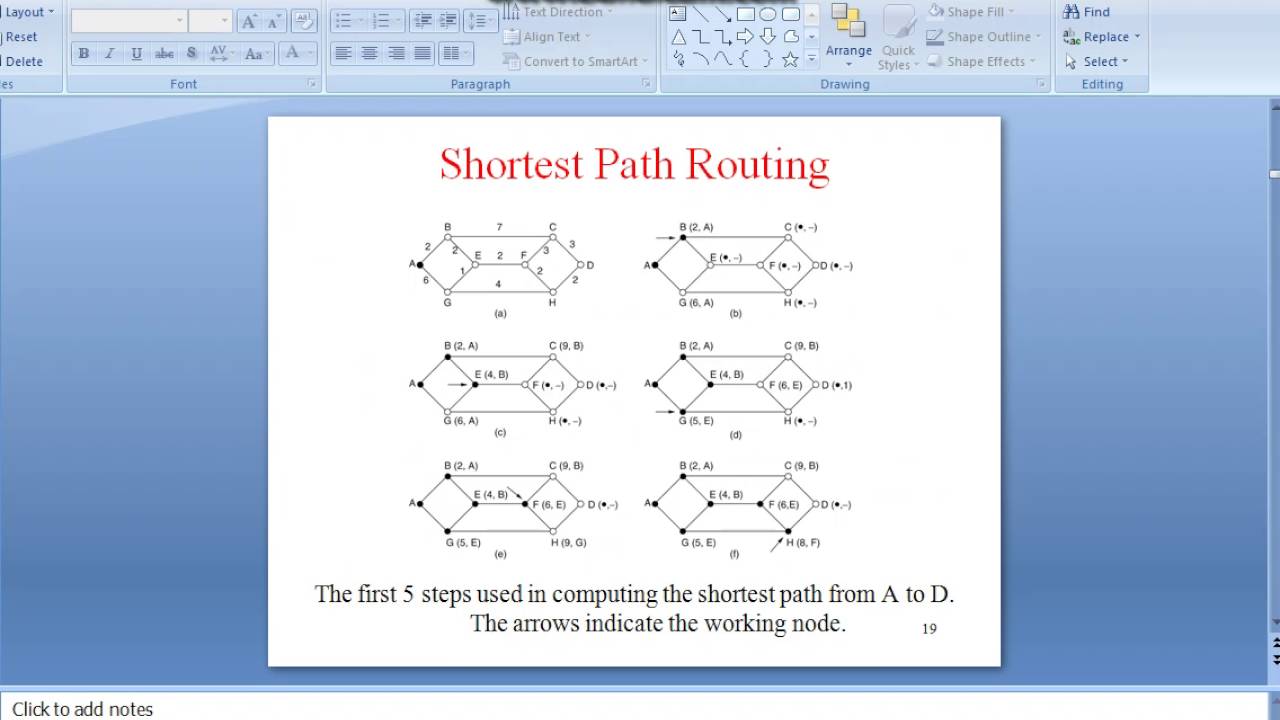Select the Rectangle shape
Image resolution: width=1280 pixels, height=720 pixels.
click(746, 13)
